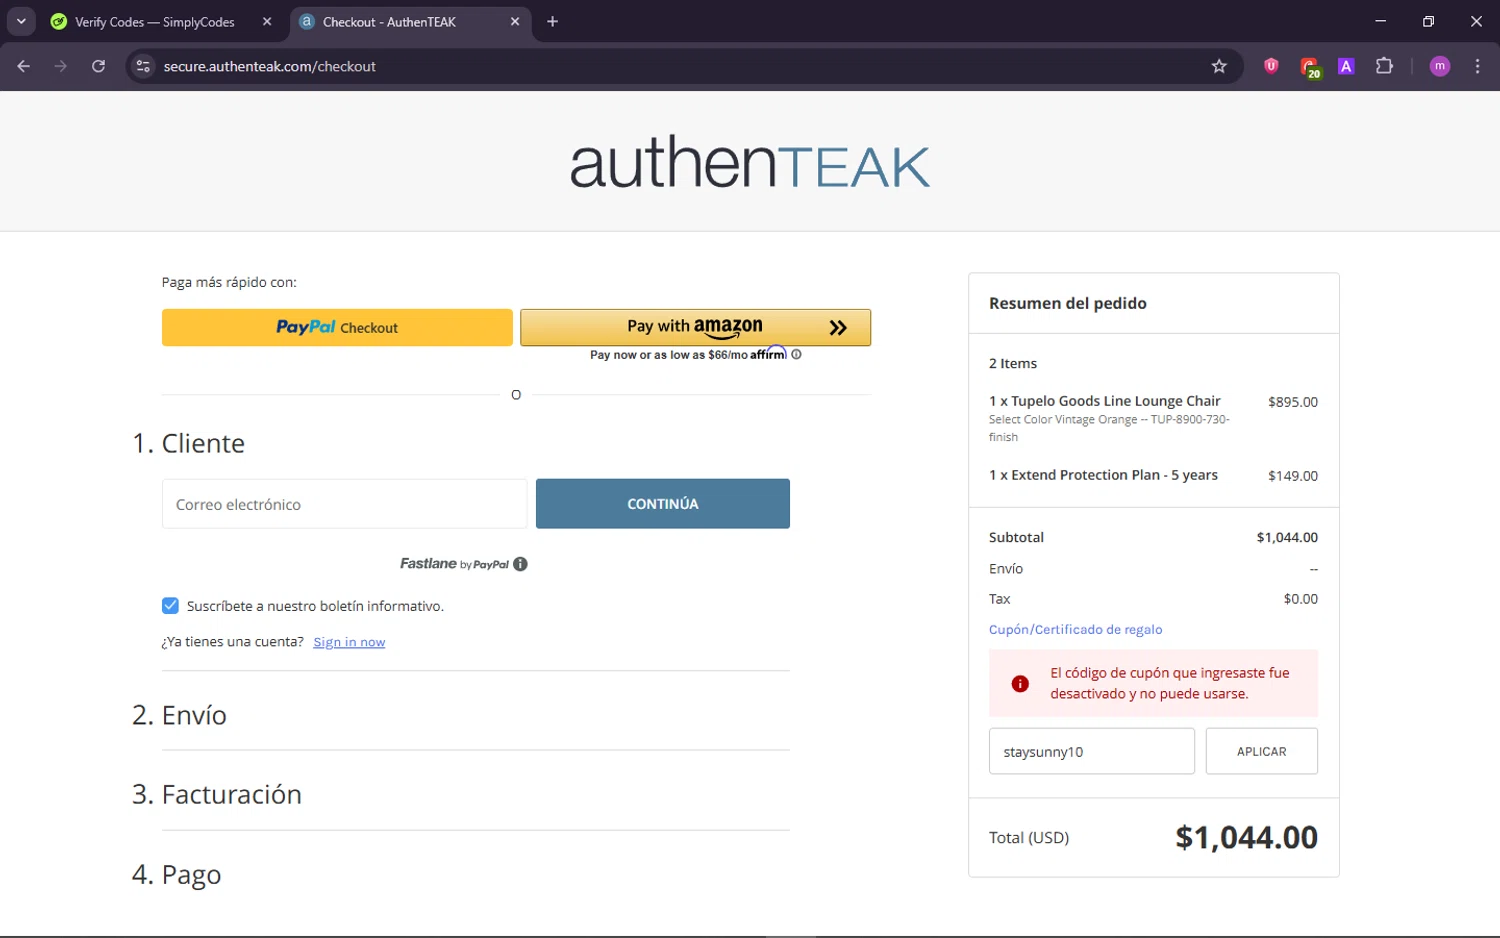Click the browser forward arrow
Screen dimensions: 1500x938
point(61,66)
